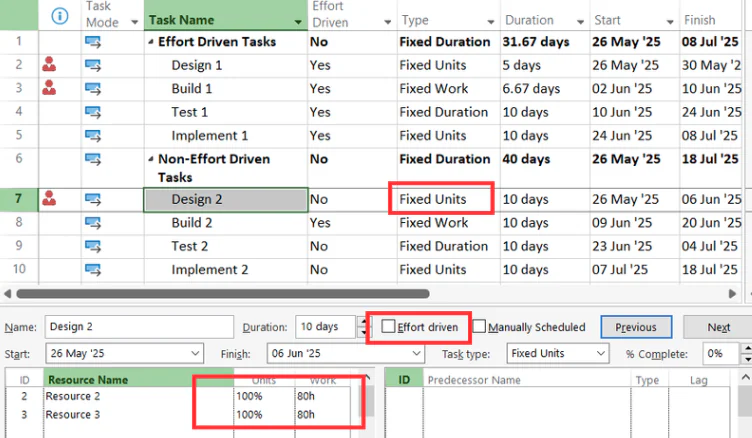Click the Next button
Image resolution: width=752 pixels, height=438 pixels.
point(718,327)
